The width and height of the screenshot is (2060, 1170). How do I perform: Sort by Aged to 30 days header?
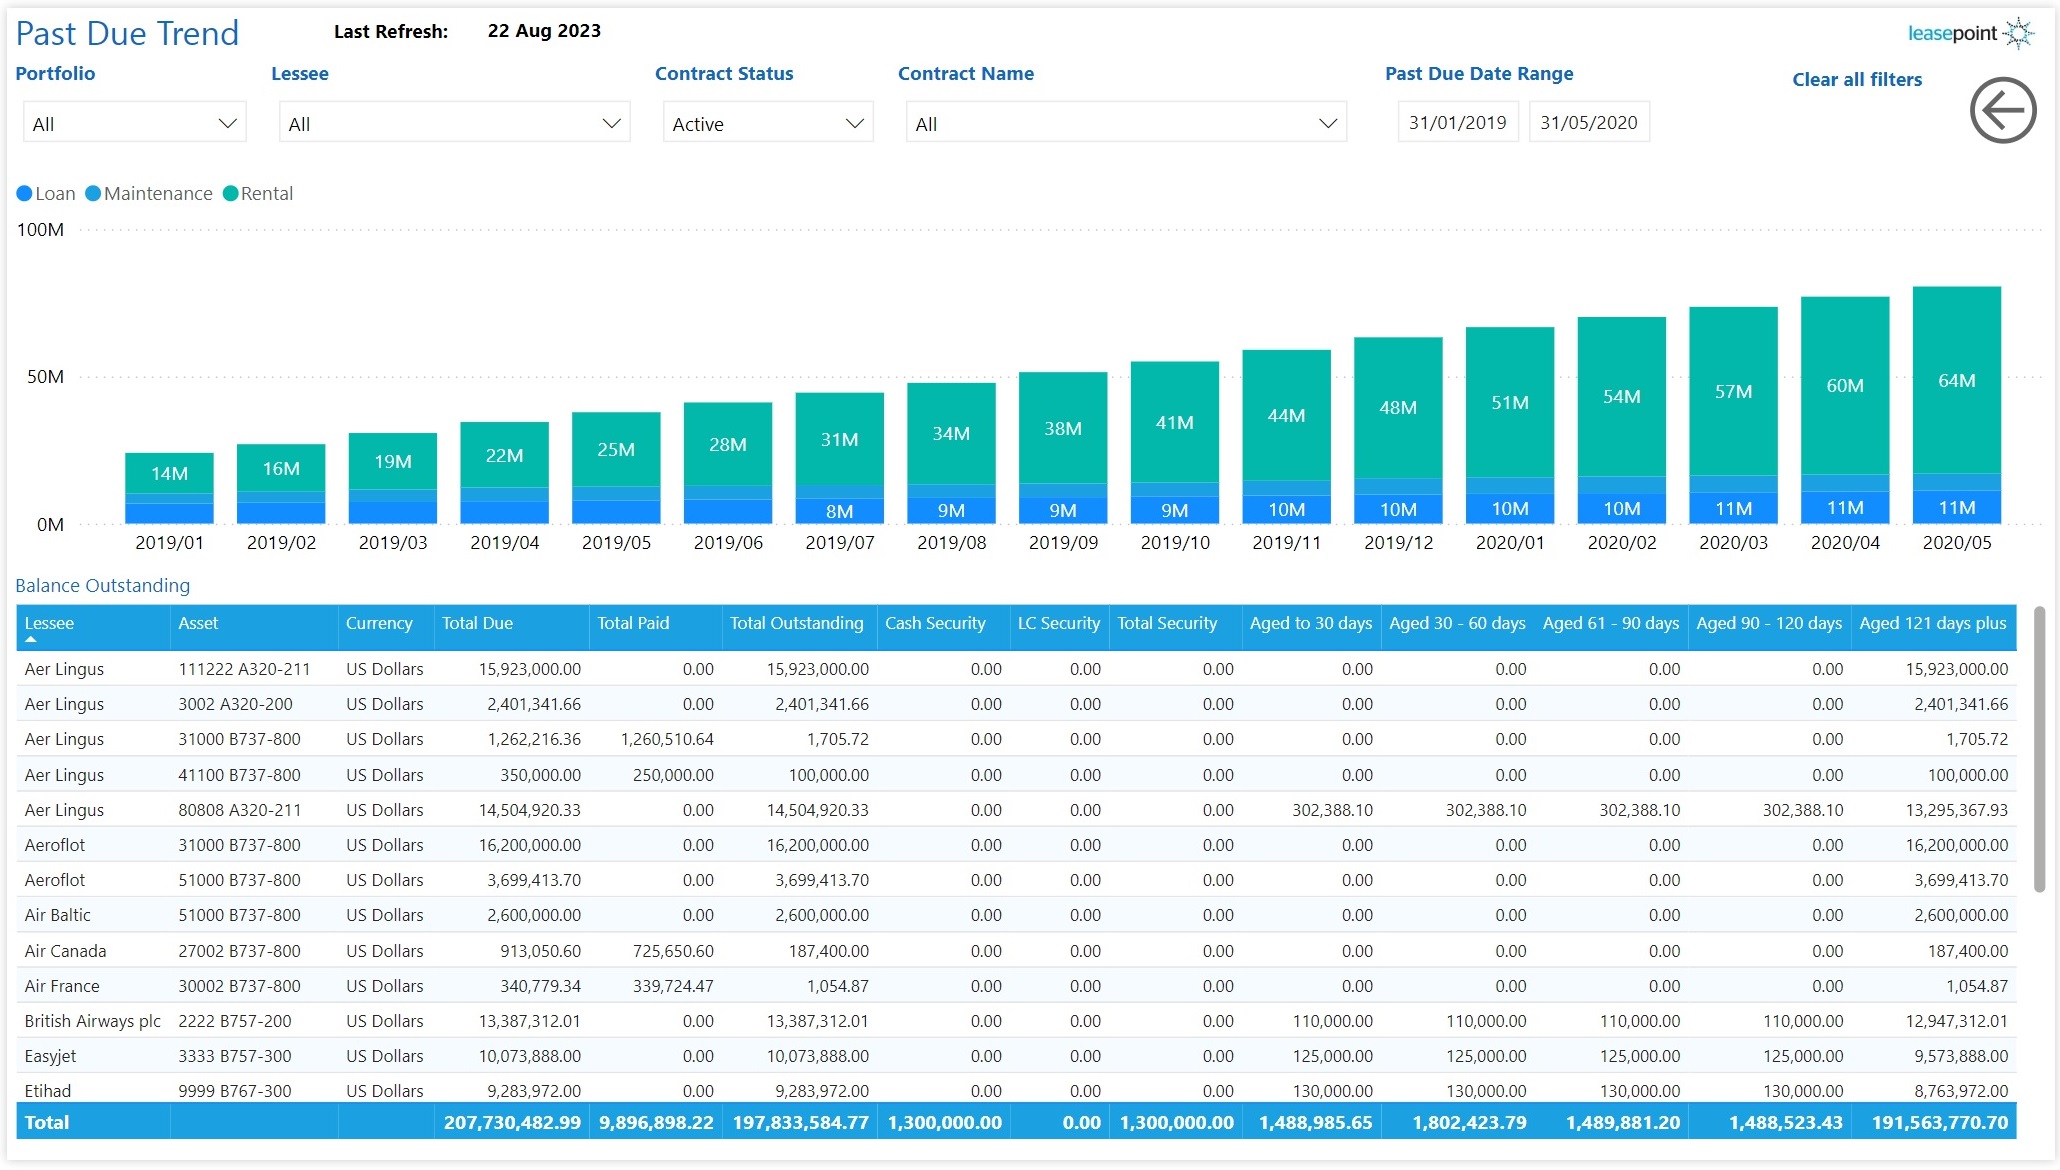[1312, 625]
